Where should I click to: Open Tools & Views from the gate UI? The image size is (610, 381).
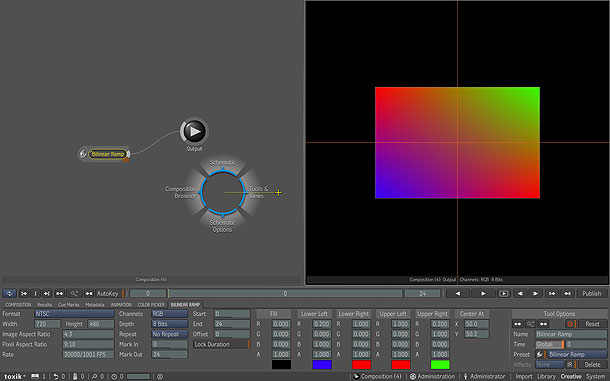[x=258, y=192]
